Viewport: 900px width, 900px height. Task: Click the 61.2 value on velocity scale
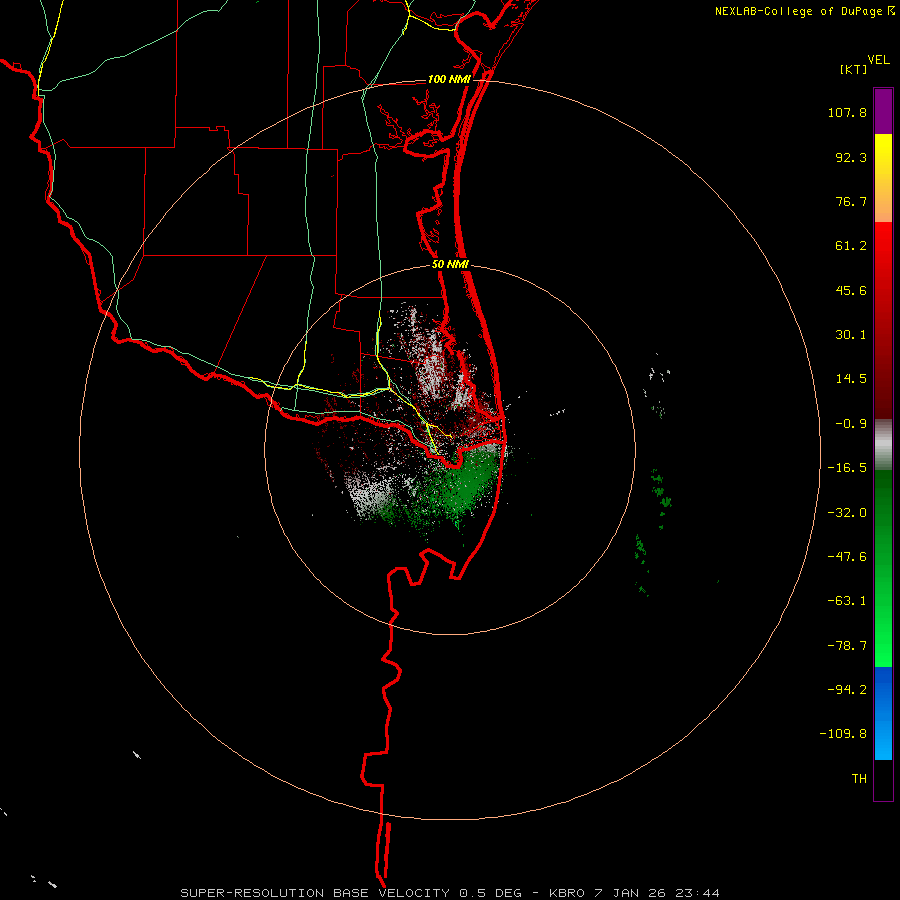(x=851, y=246)
